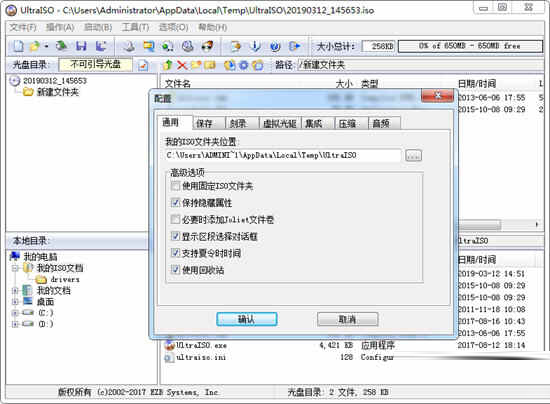The height and width of the screenshot is (404, 550).
Task: Click the blue gear properties icon
Action: pos(244,65)
